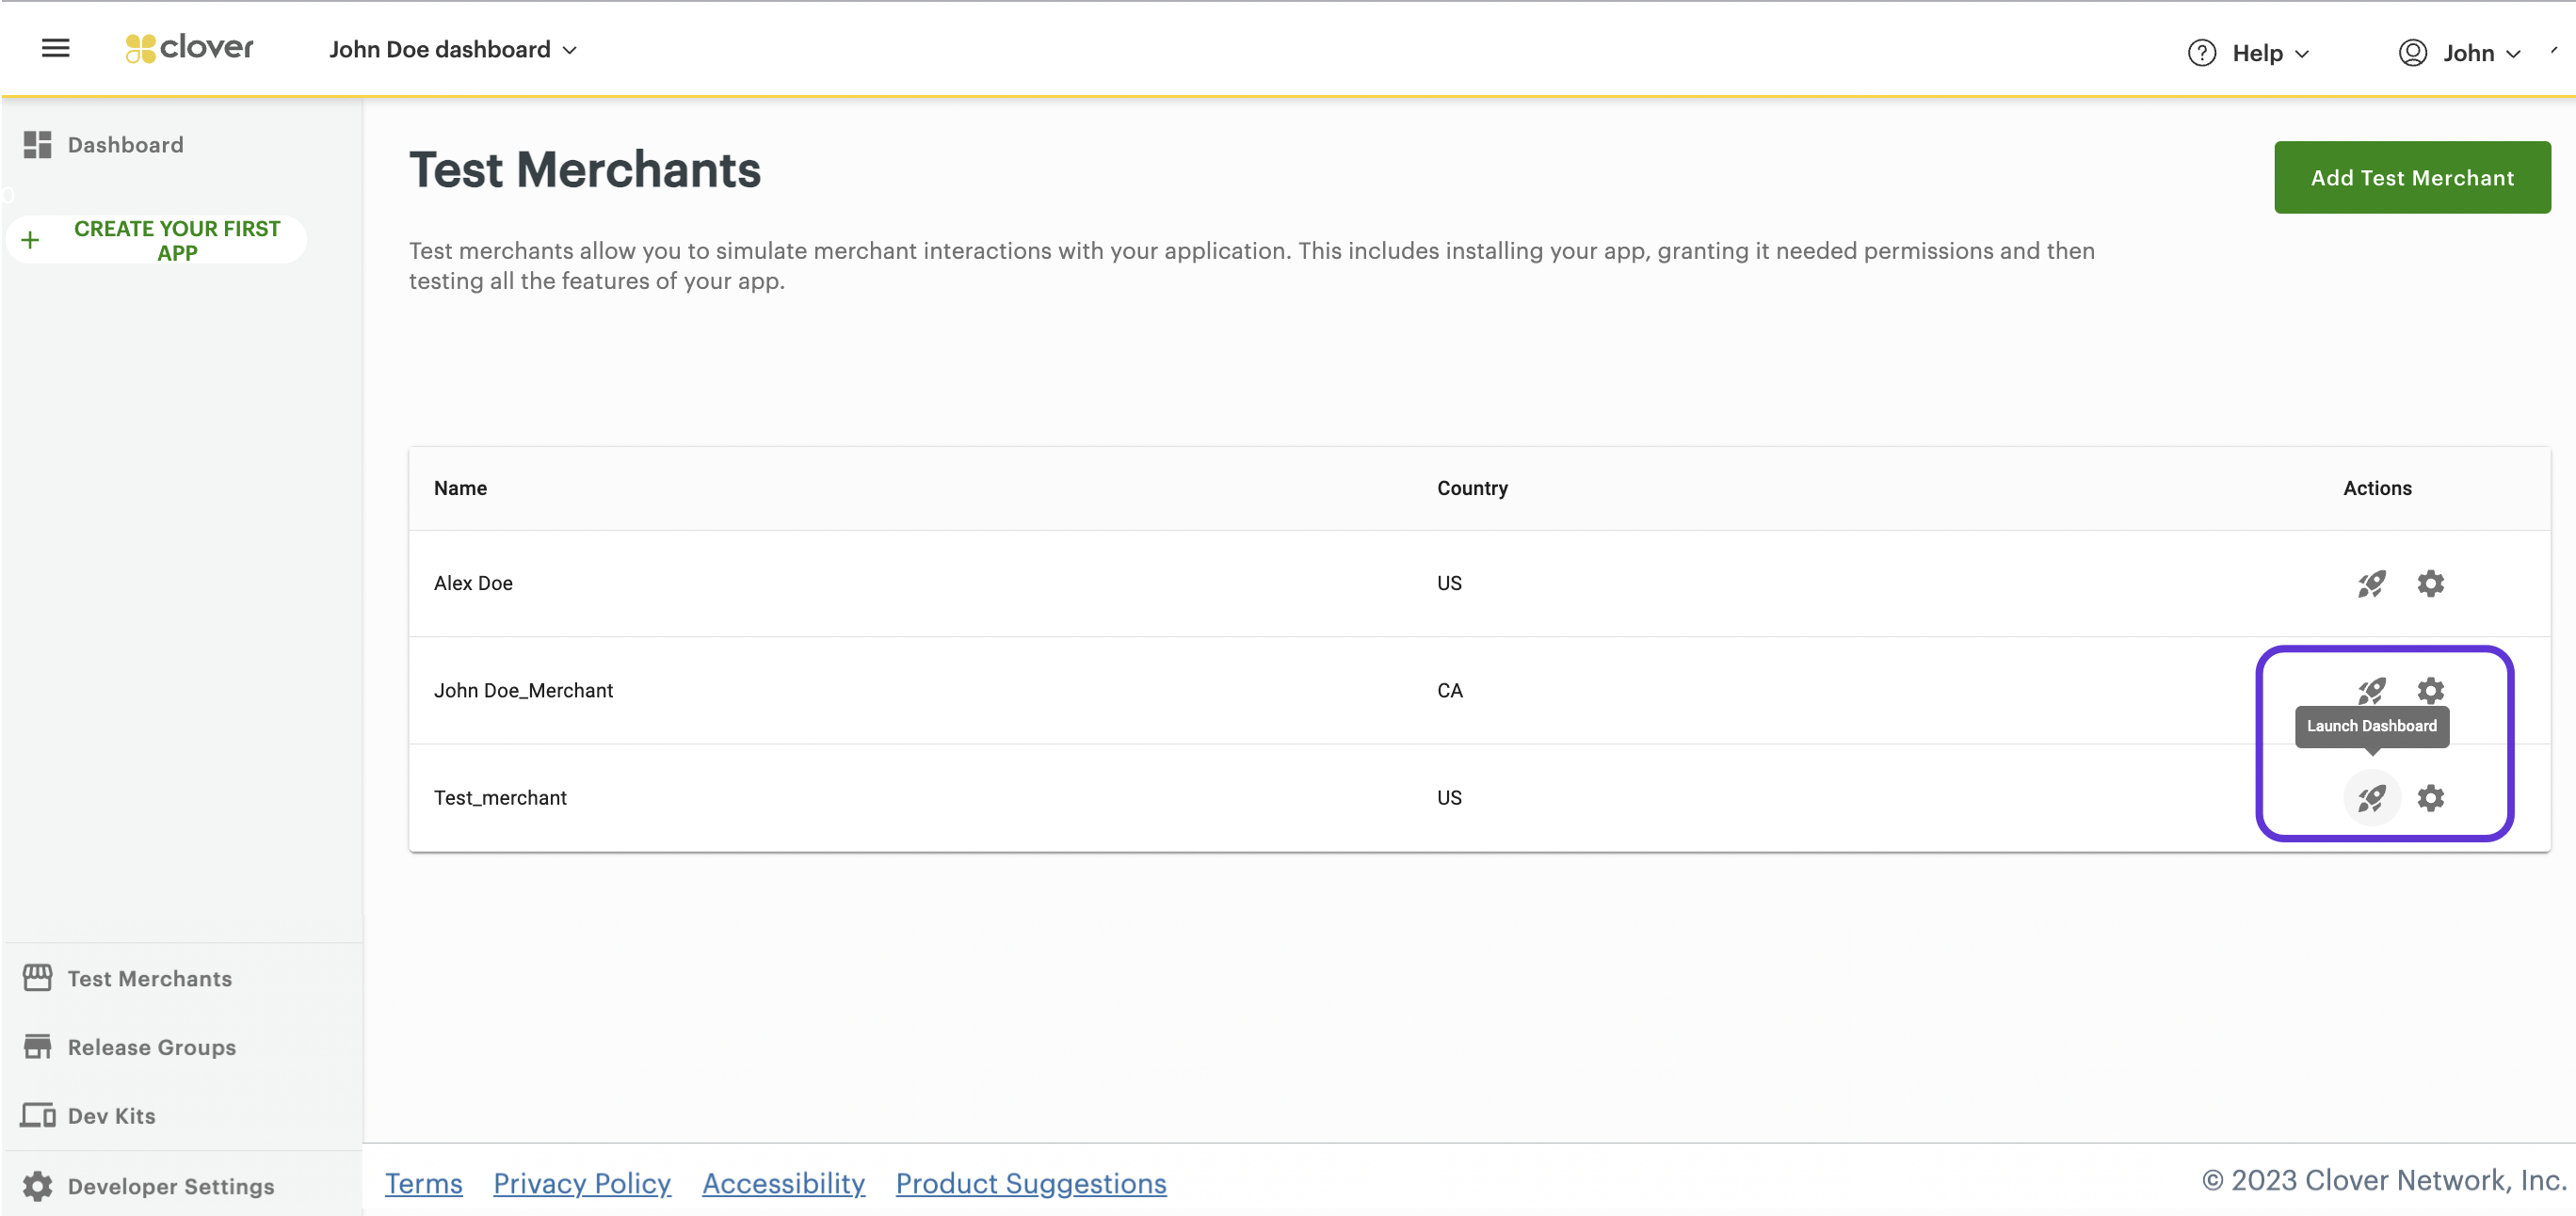Image resolution: width=2576 pixels, height=1216 pixels.
Task: Open Dev Kits in sidebar
Action: 111,1116
